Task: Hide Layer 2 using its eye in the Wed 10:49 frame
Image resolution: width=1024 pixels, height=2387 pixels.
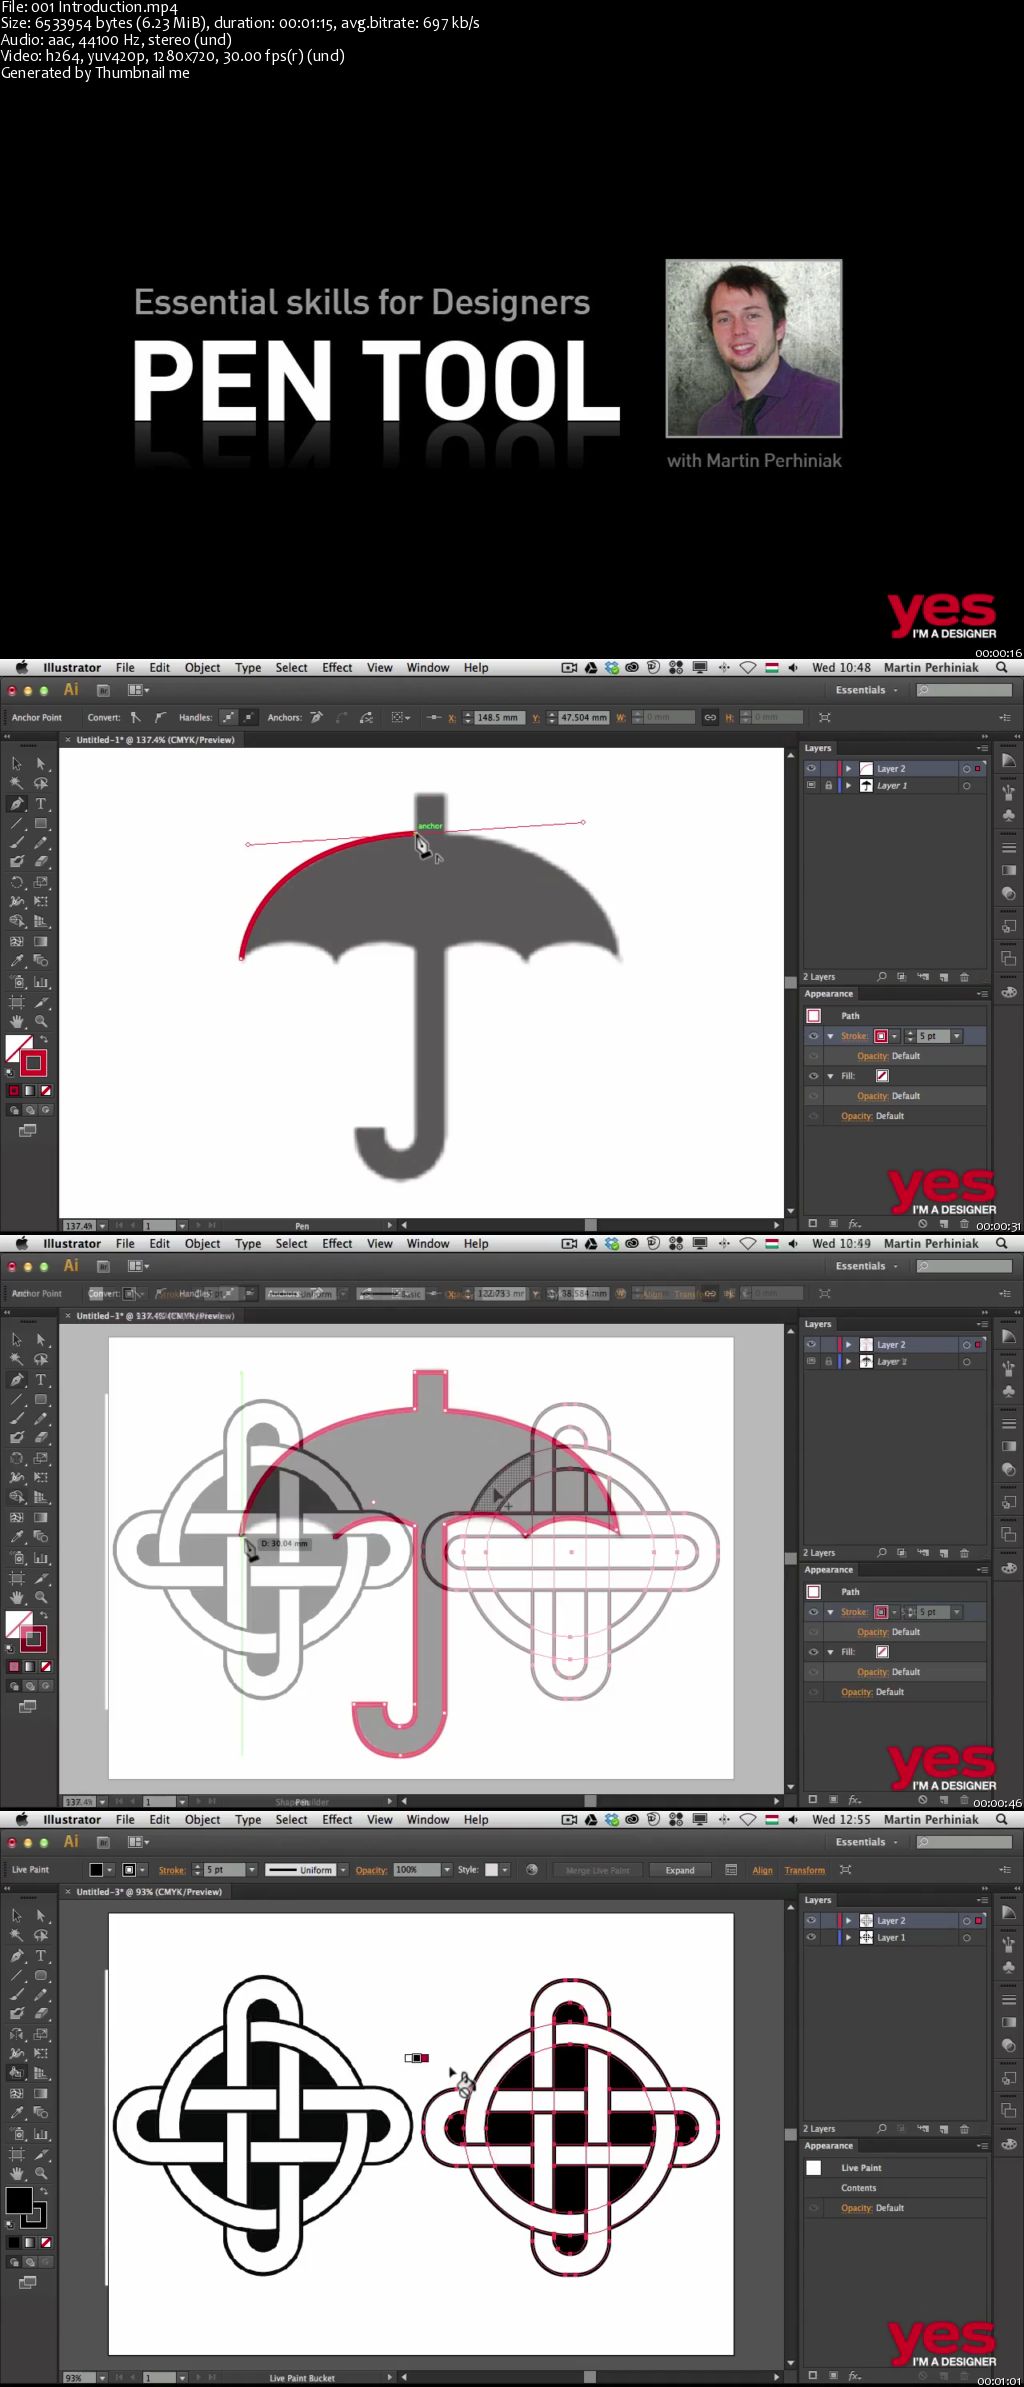Action: [811, 1345]
